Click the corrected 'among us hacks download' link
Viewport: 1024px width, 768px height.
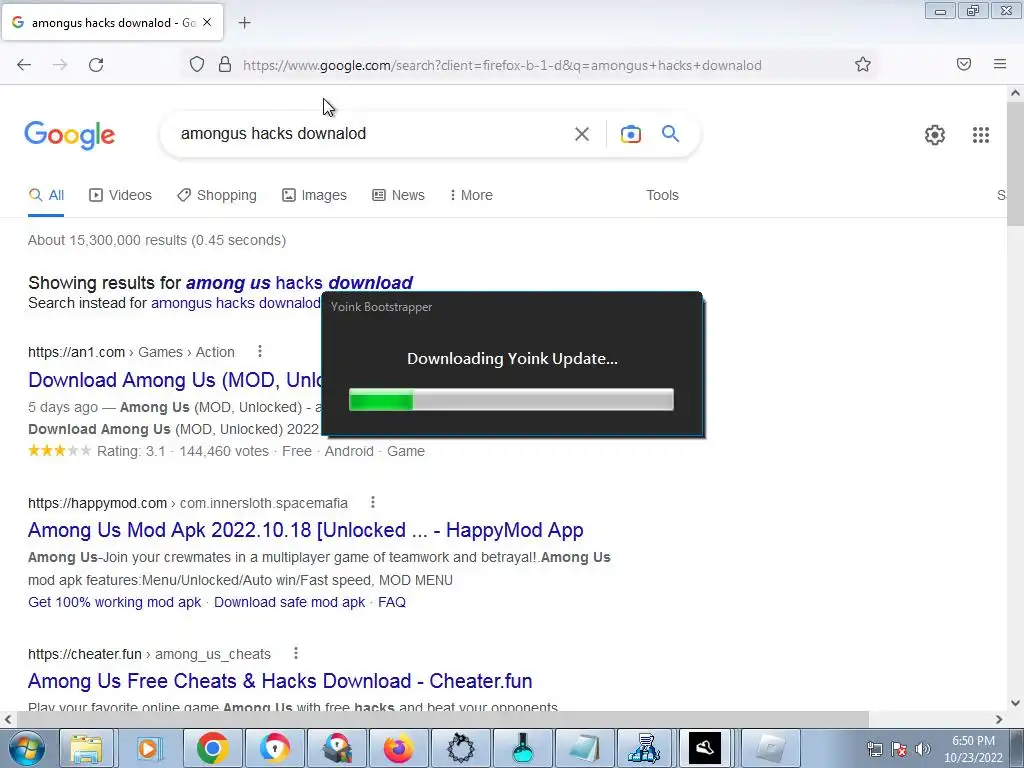[x=299, y=283]
